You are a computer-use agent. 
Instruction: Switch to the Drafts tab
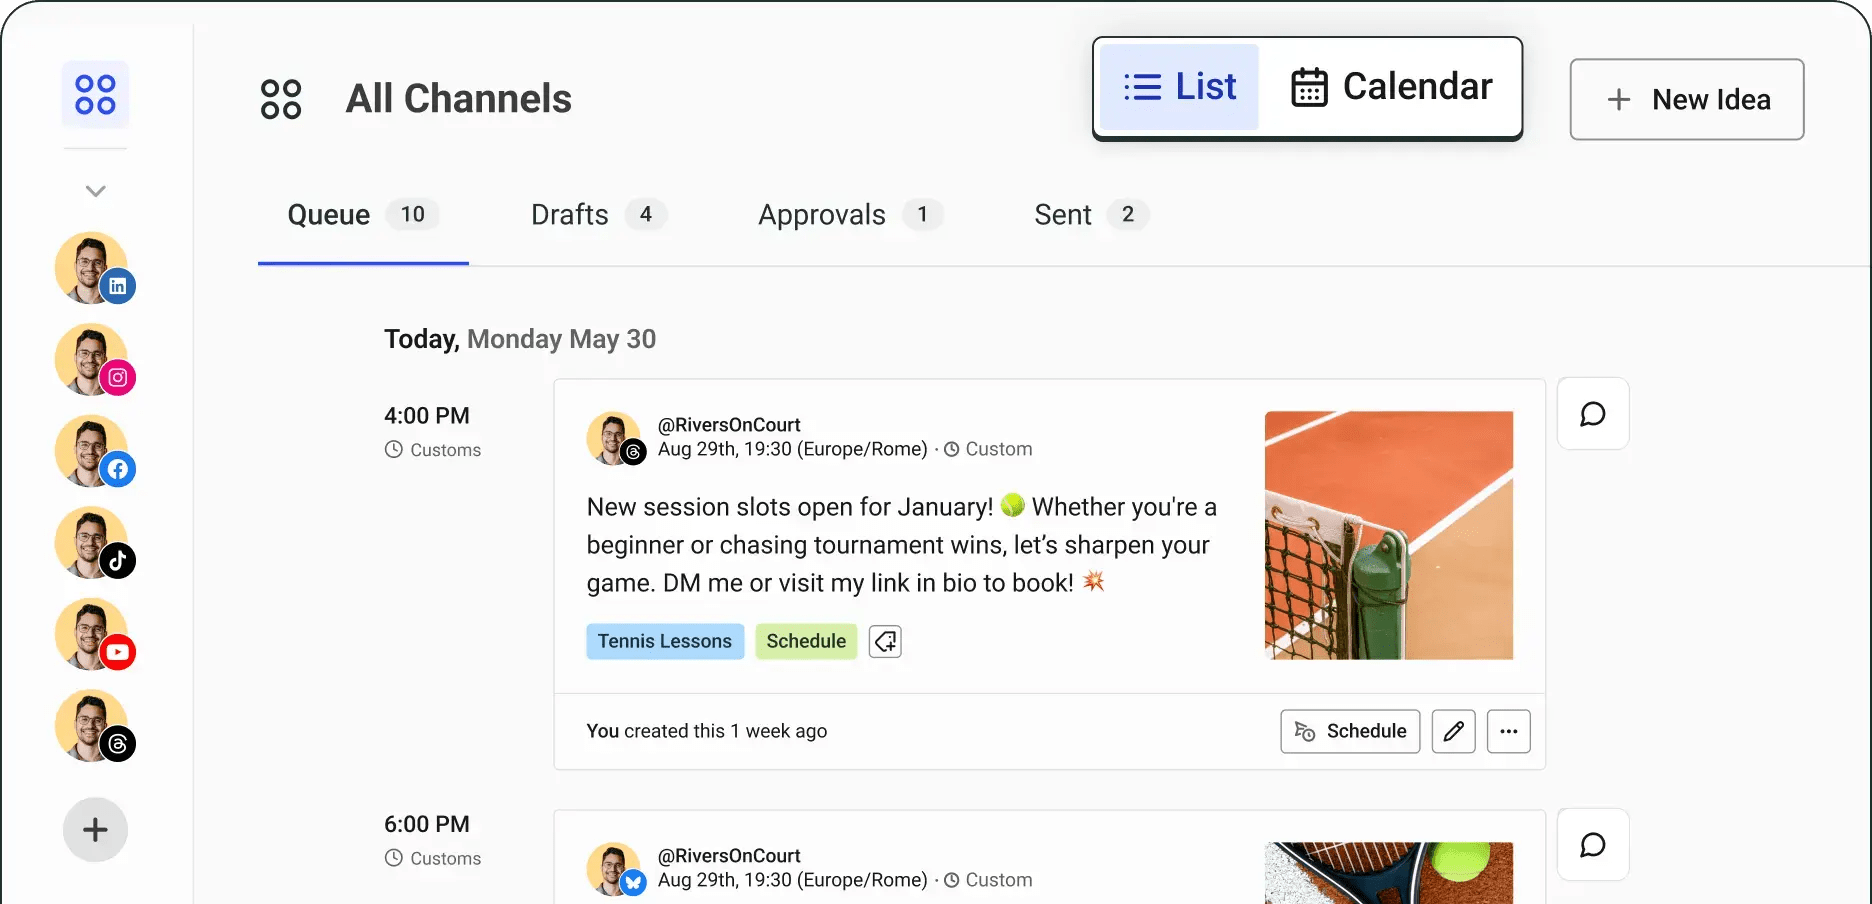569,214
